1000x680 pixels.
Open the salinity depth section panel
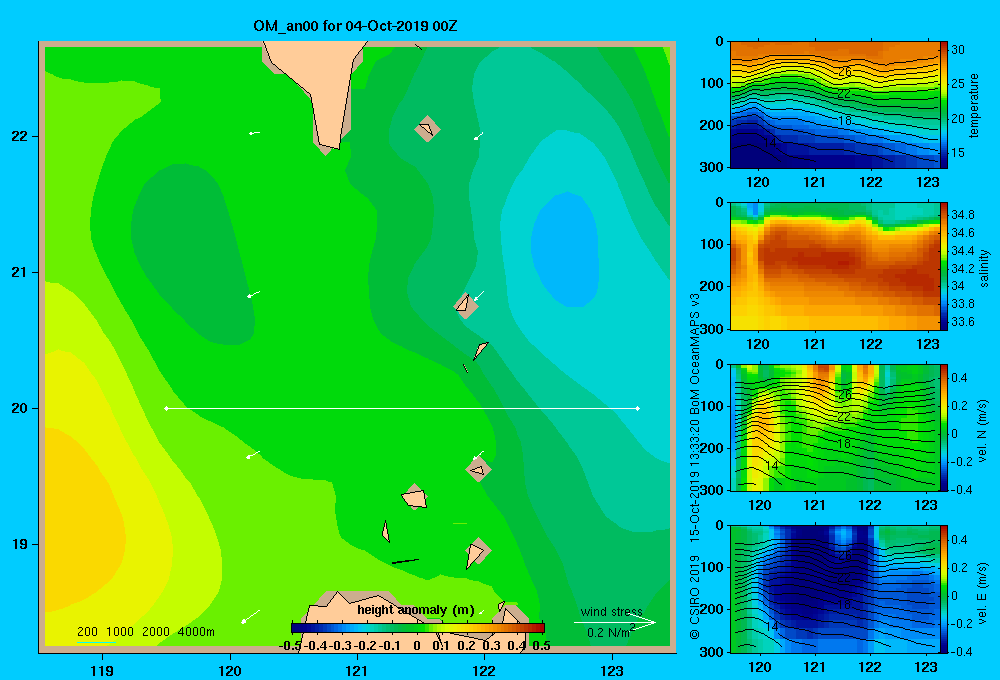835,266
